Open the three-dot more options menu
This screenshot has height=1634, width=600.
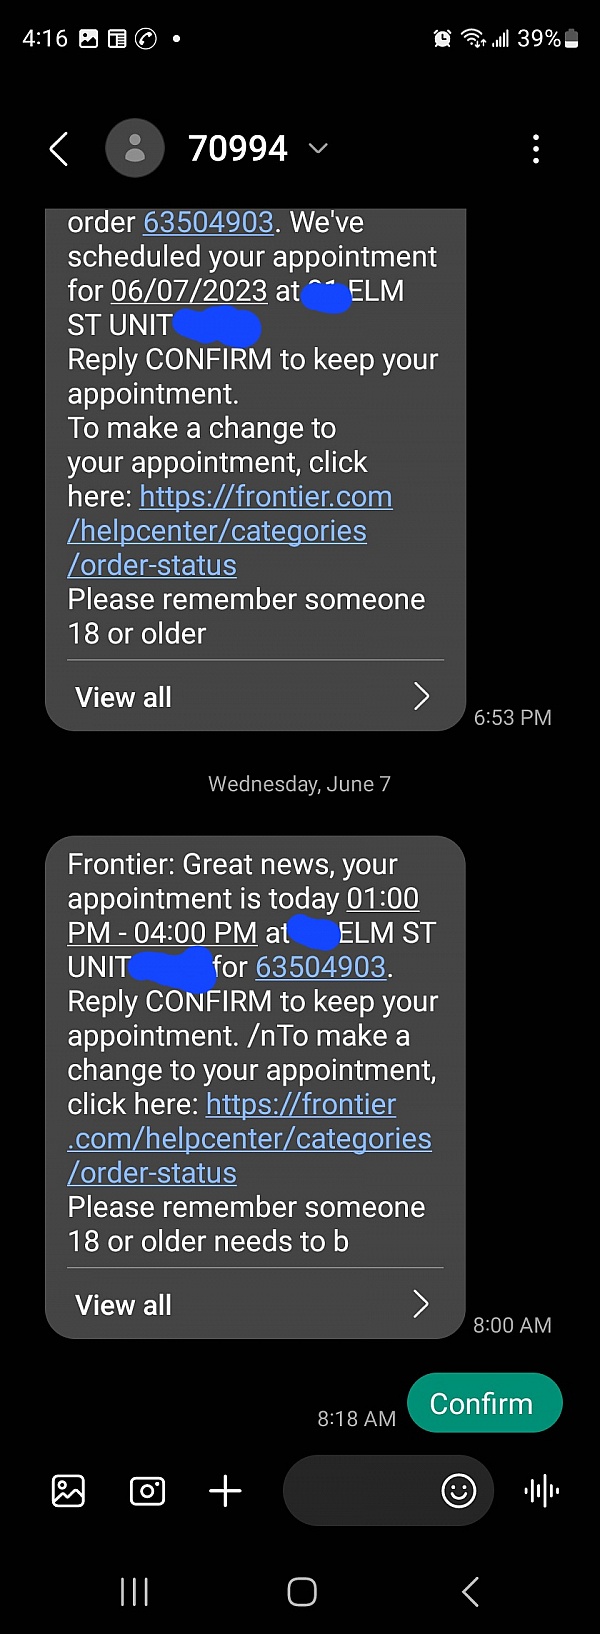(536, 149)
